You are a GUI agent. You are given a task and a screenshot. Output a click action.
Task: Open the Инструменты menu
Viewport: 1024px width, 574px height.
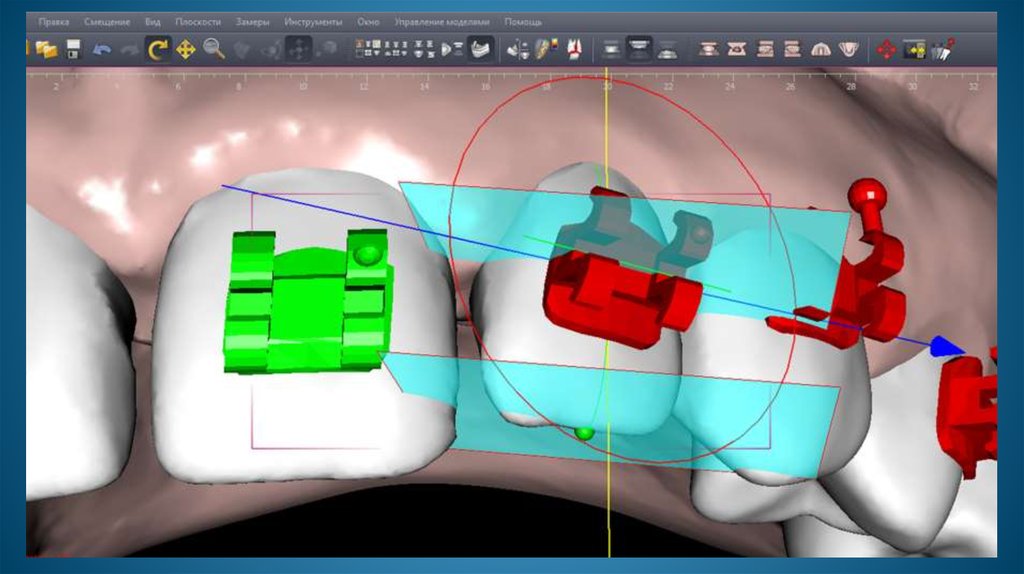[312, 21]
